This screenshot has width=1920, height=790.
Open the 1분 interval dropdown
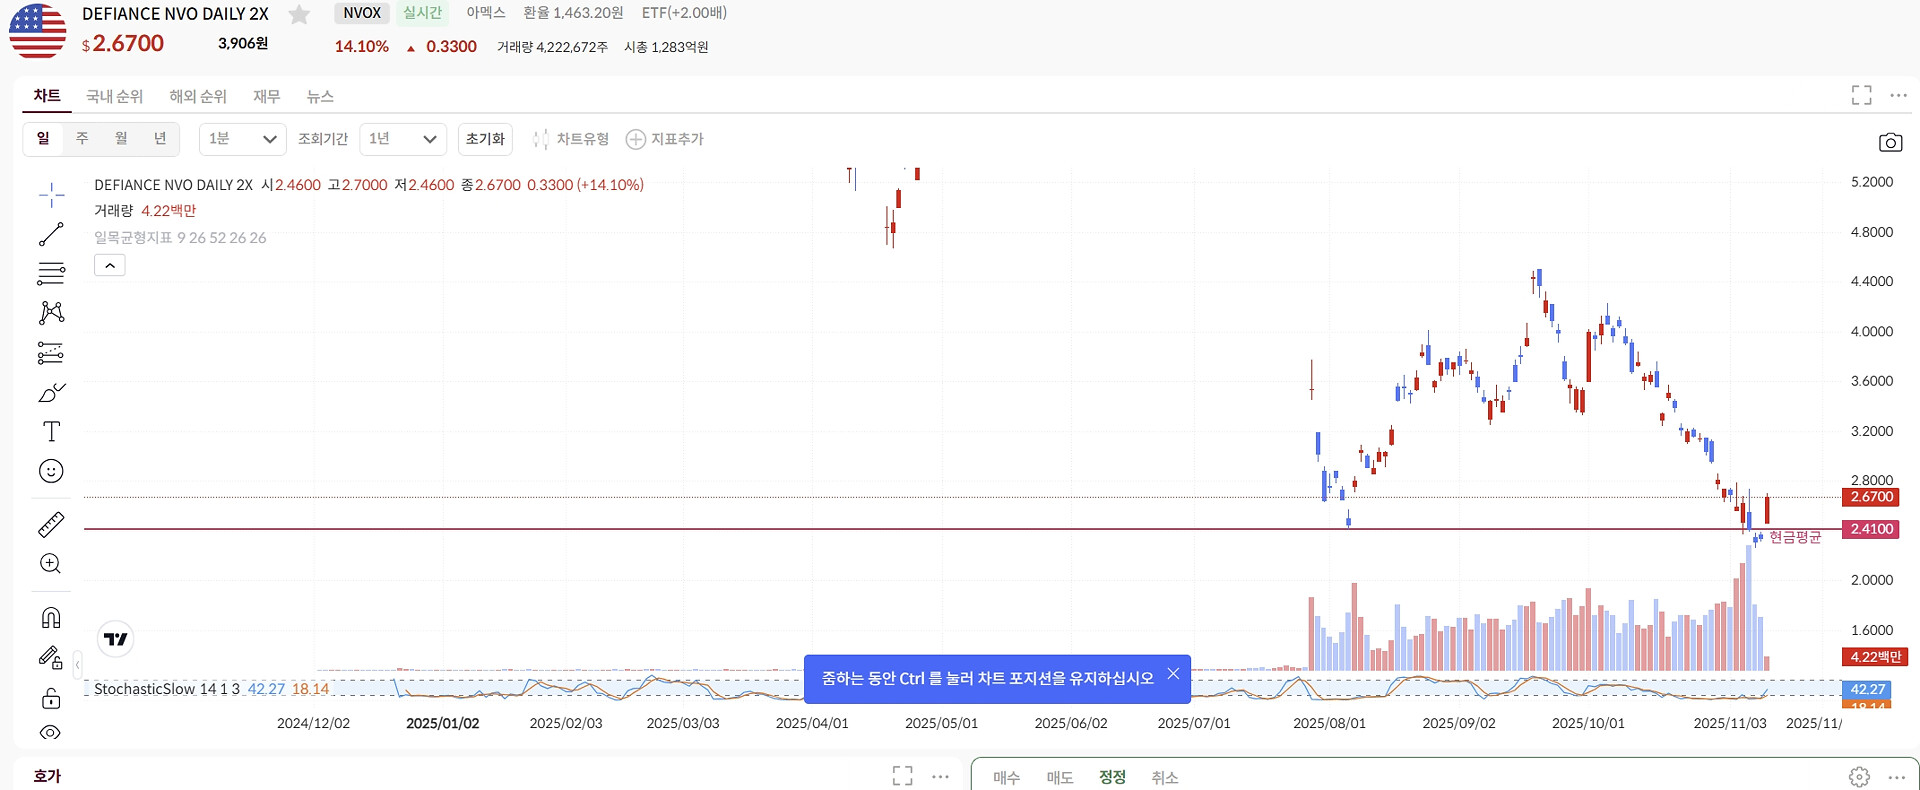click(x=243, y=139)
